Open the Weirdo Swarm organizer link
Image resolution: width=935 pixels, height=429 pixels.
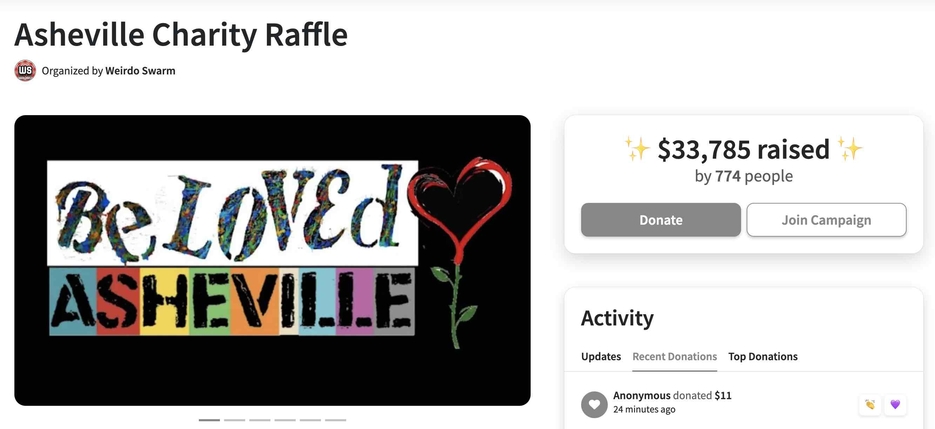[x=140, y=71]
